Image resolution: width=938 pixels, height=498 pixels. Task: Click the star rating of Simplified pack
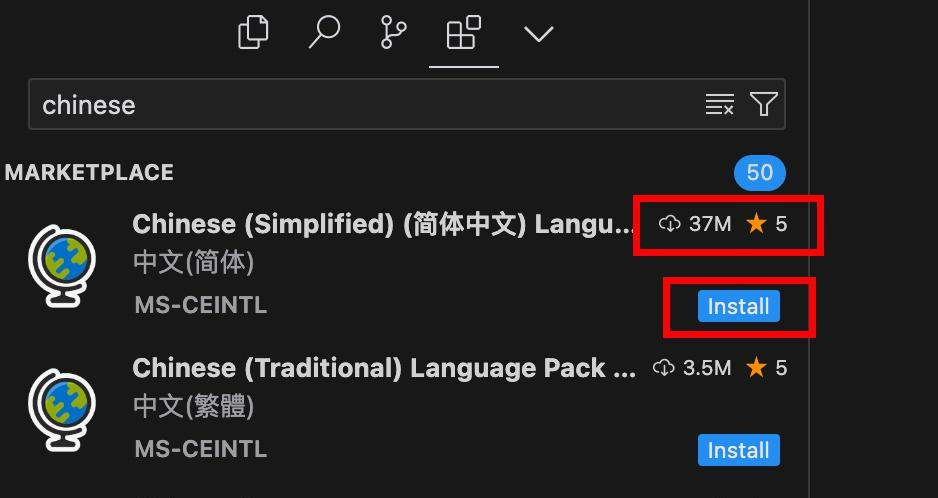(x=766, y=224)
